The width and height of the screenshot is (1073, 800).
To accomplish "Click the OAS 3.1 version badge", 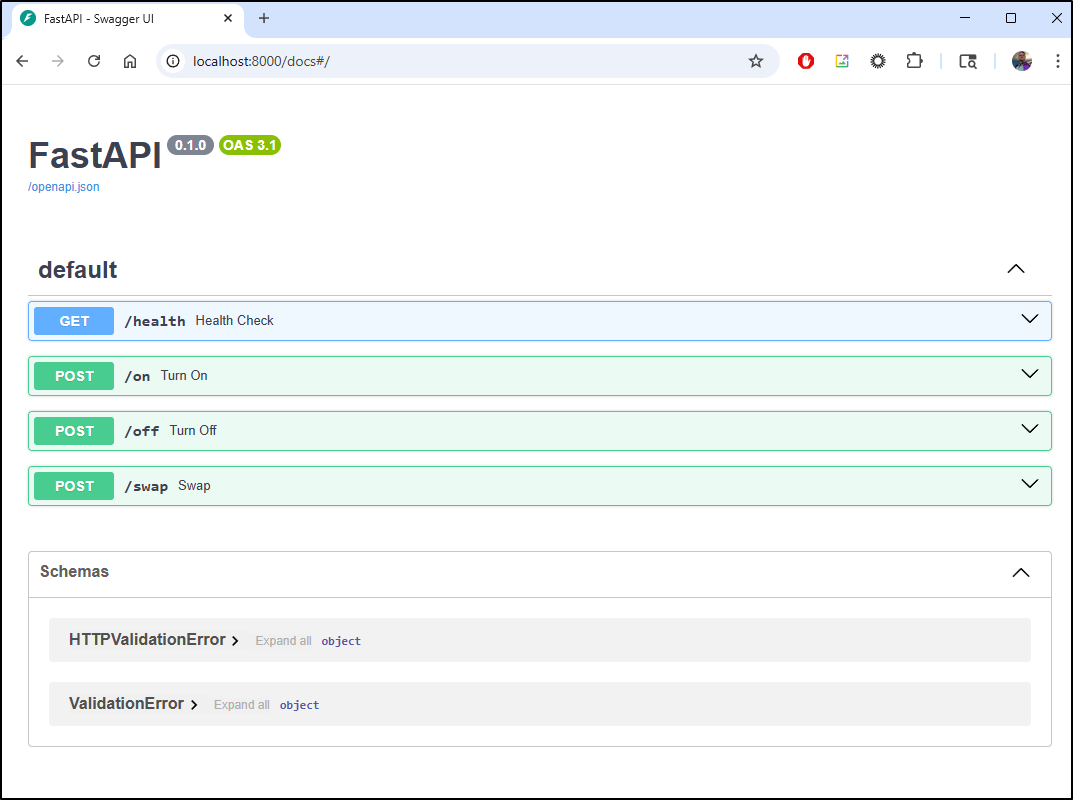I will point(250,145).
